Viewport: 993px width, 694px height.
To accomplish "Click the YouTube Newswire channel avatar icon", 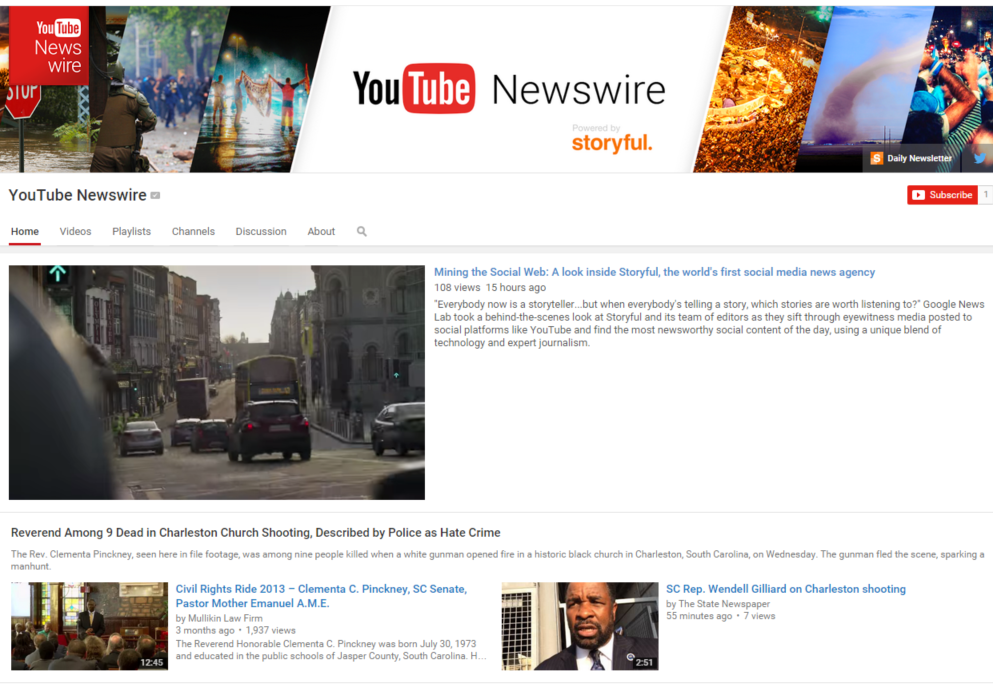I will tap(49, 46).
